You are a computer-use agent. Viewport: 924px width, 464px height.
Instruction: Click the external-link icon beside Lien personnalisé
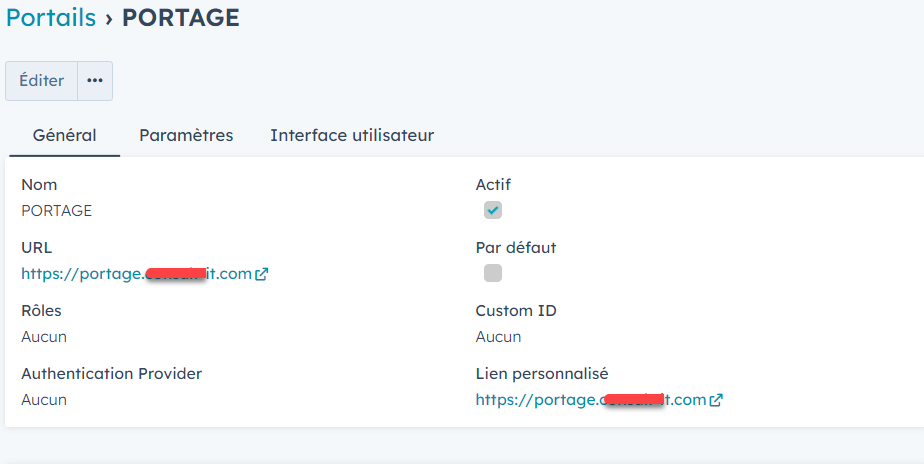coord(716,400)
